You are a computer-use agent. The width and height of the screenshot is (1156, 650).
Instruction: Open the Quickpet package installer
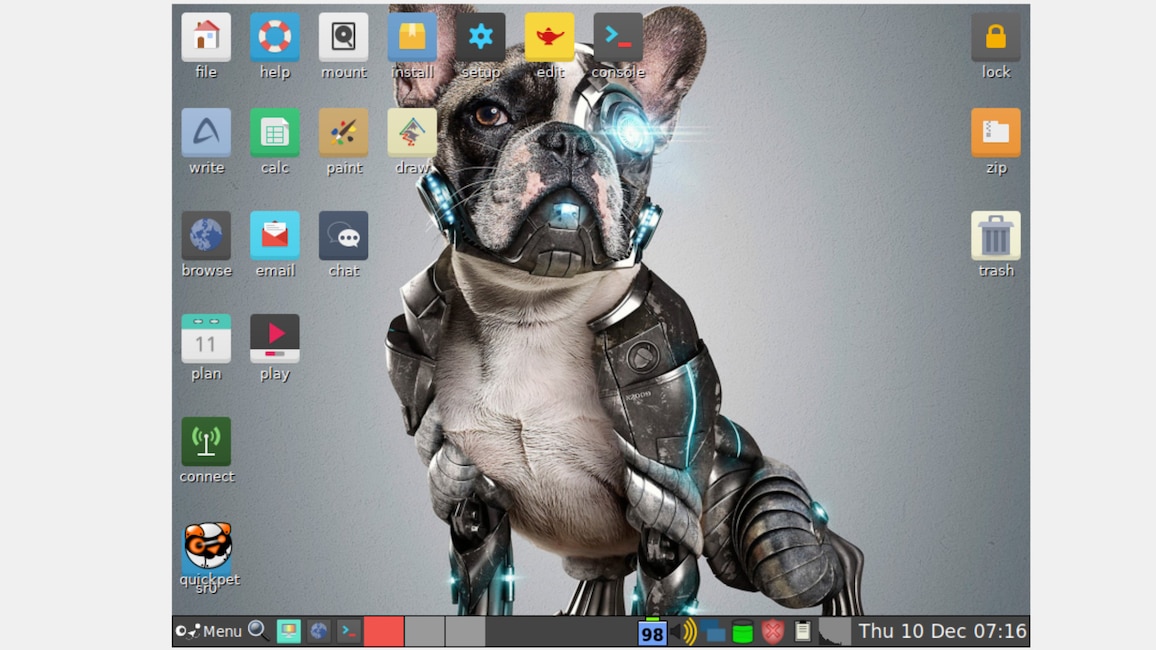(207, 546)
